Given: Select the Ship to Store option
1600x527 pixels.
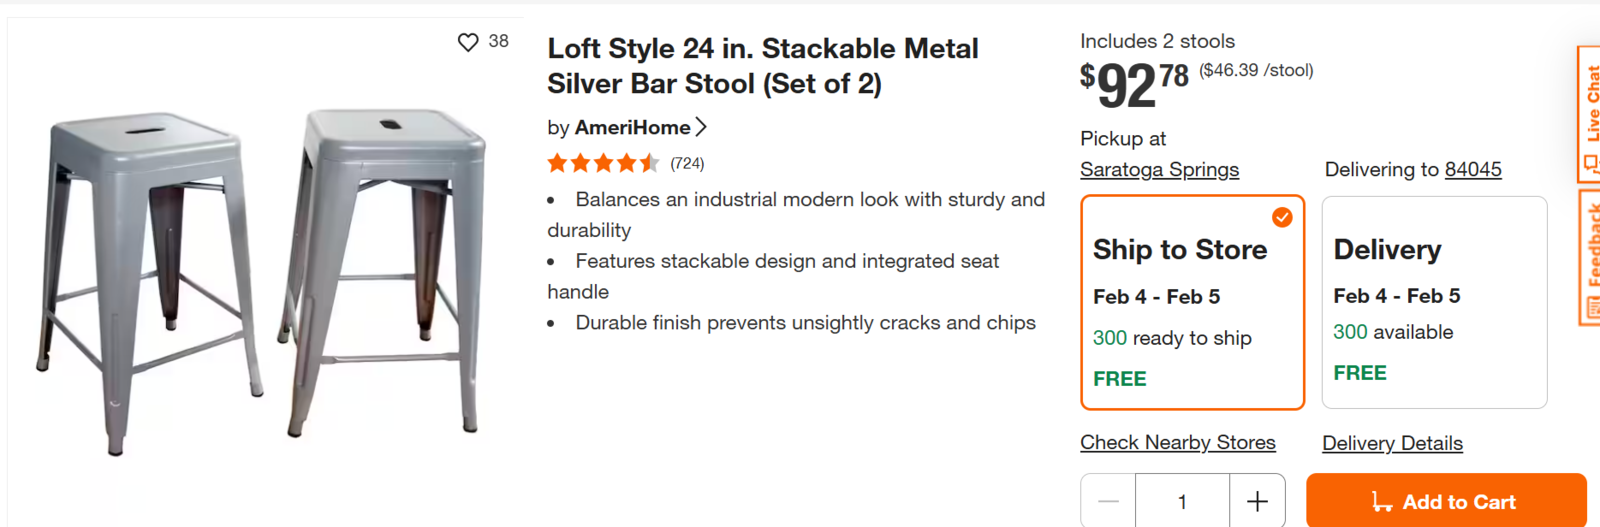Looking at the screenshot, I should pos(1192,302).
